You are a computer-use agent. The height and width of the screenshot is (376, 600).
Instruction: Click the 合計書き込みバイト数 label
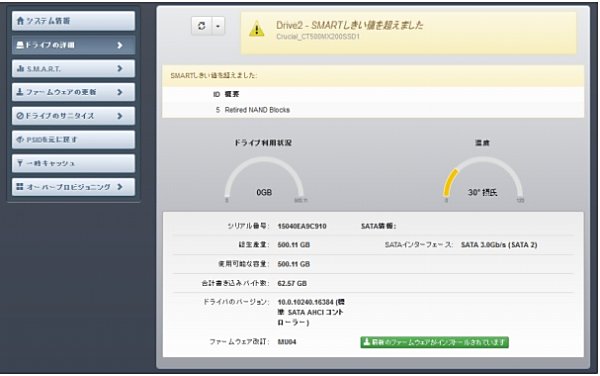[x=236, y=283]
